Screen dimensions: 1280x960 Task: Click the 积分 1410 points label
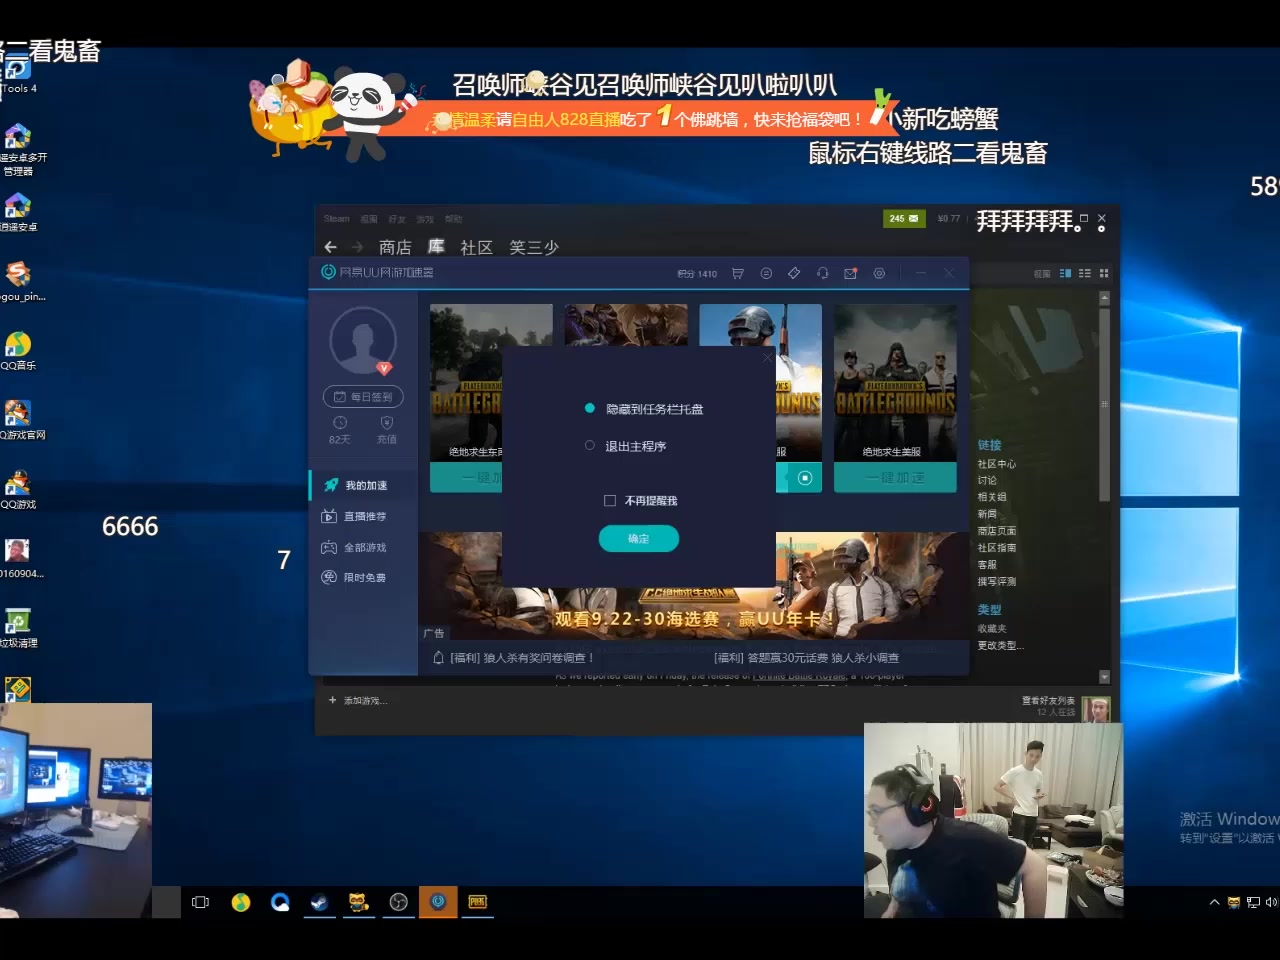tap(697, 274)
